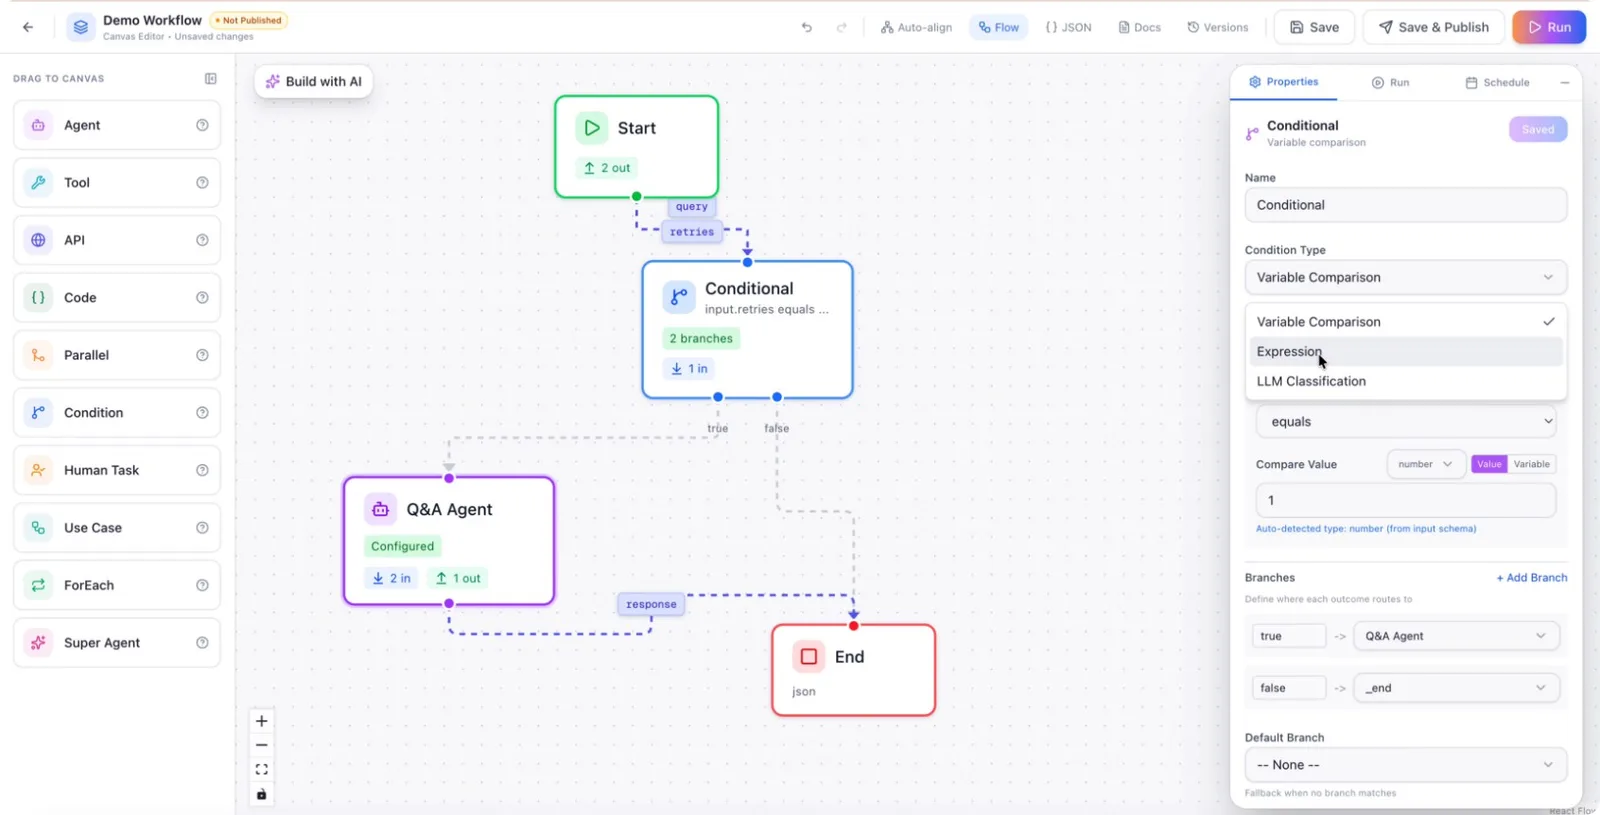Collapse the Drag to Canvas sidebar panel
The image size is (1600, 815).
(211, 78)
